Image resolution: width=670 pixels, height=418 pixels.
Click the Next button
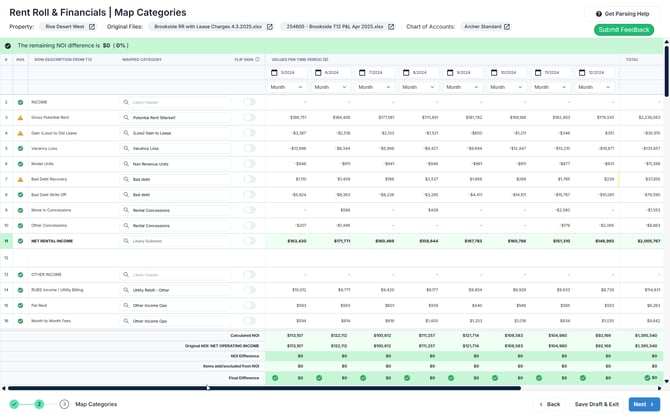point(643,404)
